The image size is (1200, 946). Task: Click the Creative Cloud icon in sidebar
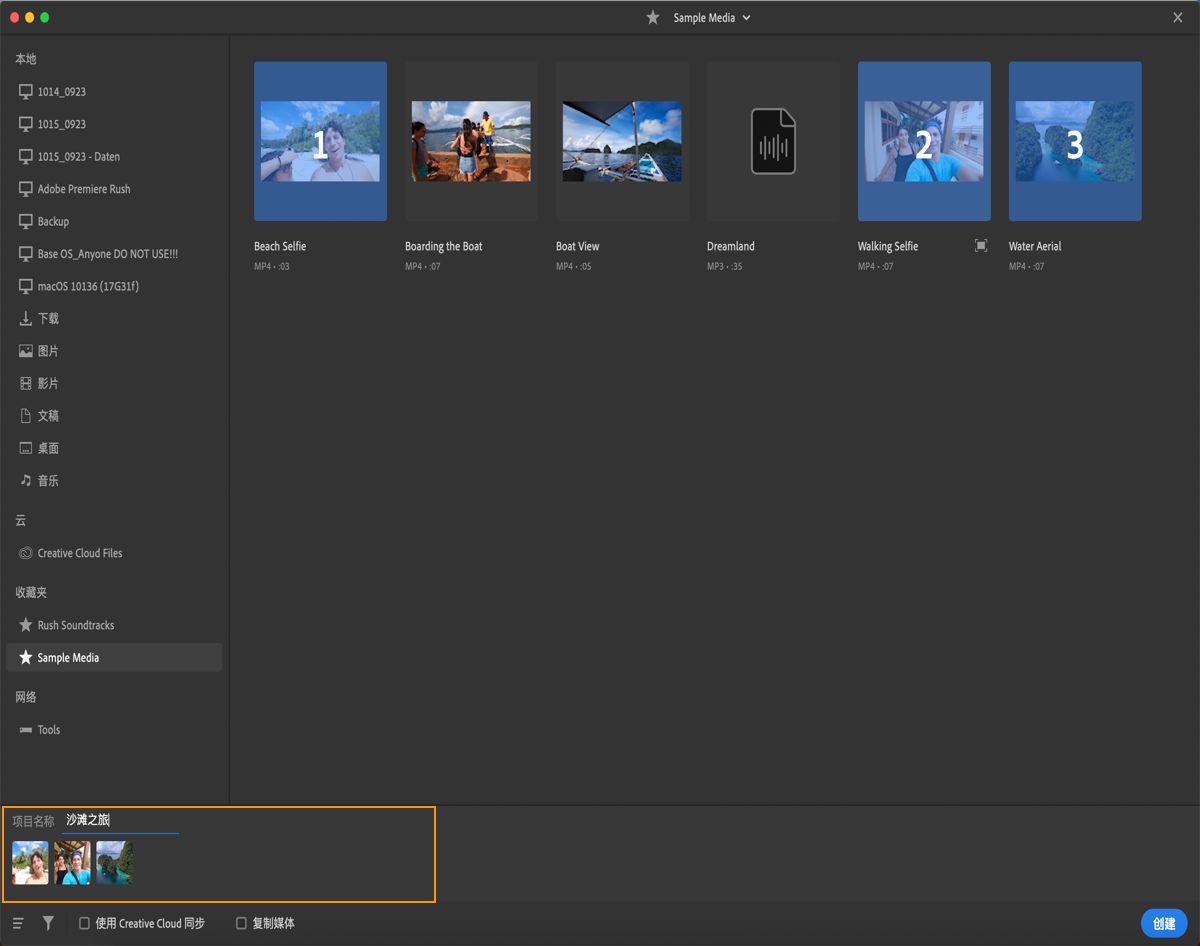(x=26, y=553)
